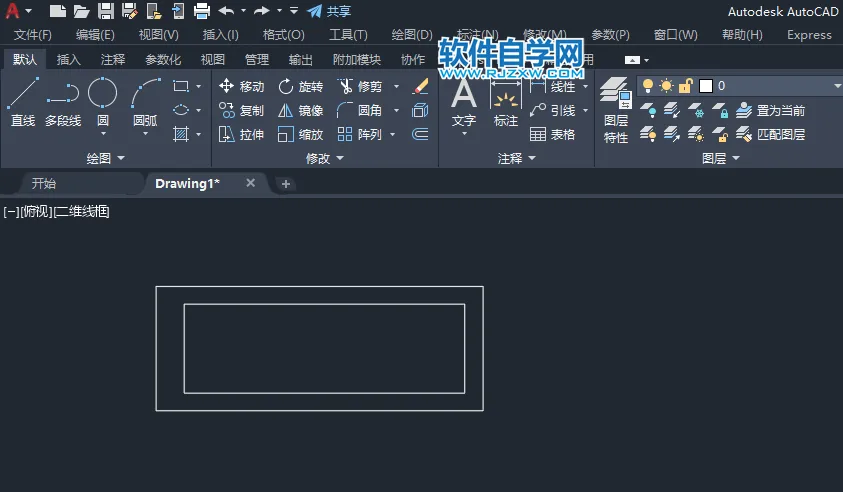This screenshot has height=492, width=843.
Task: Select the Polyline (多段线) tool
Action: tap(63, 102)
